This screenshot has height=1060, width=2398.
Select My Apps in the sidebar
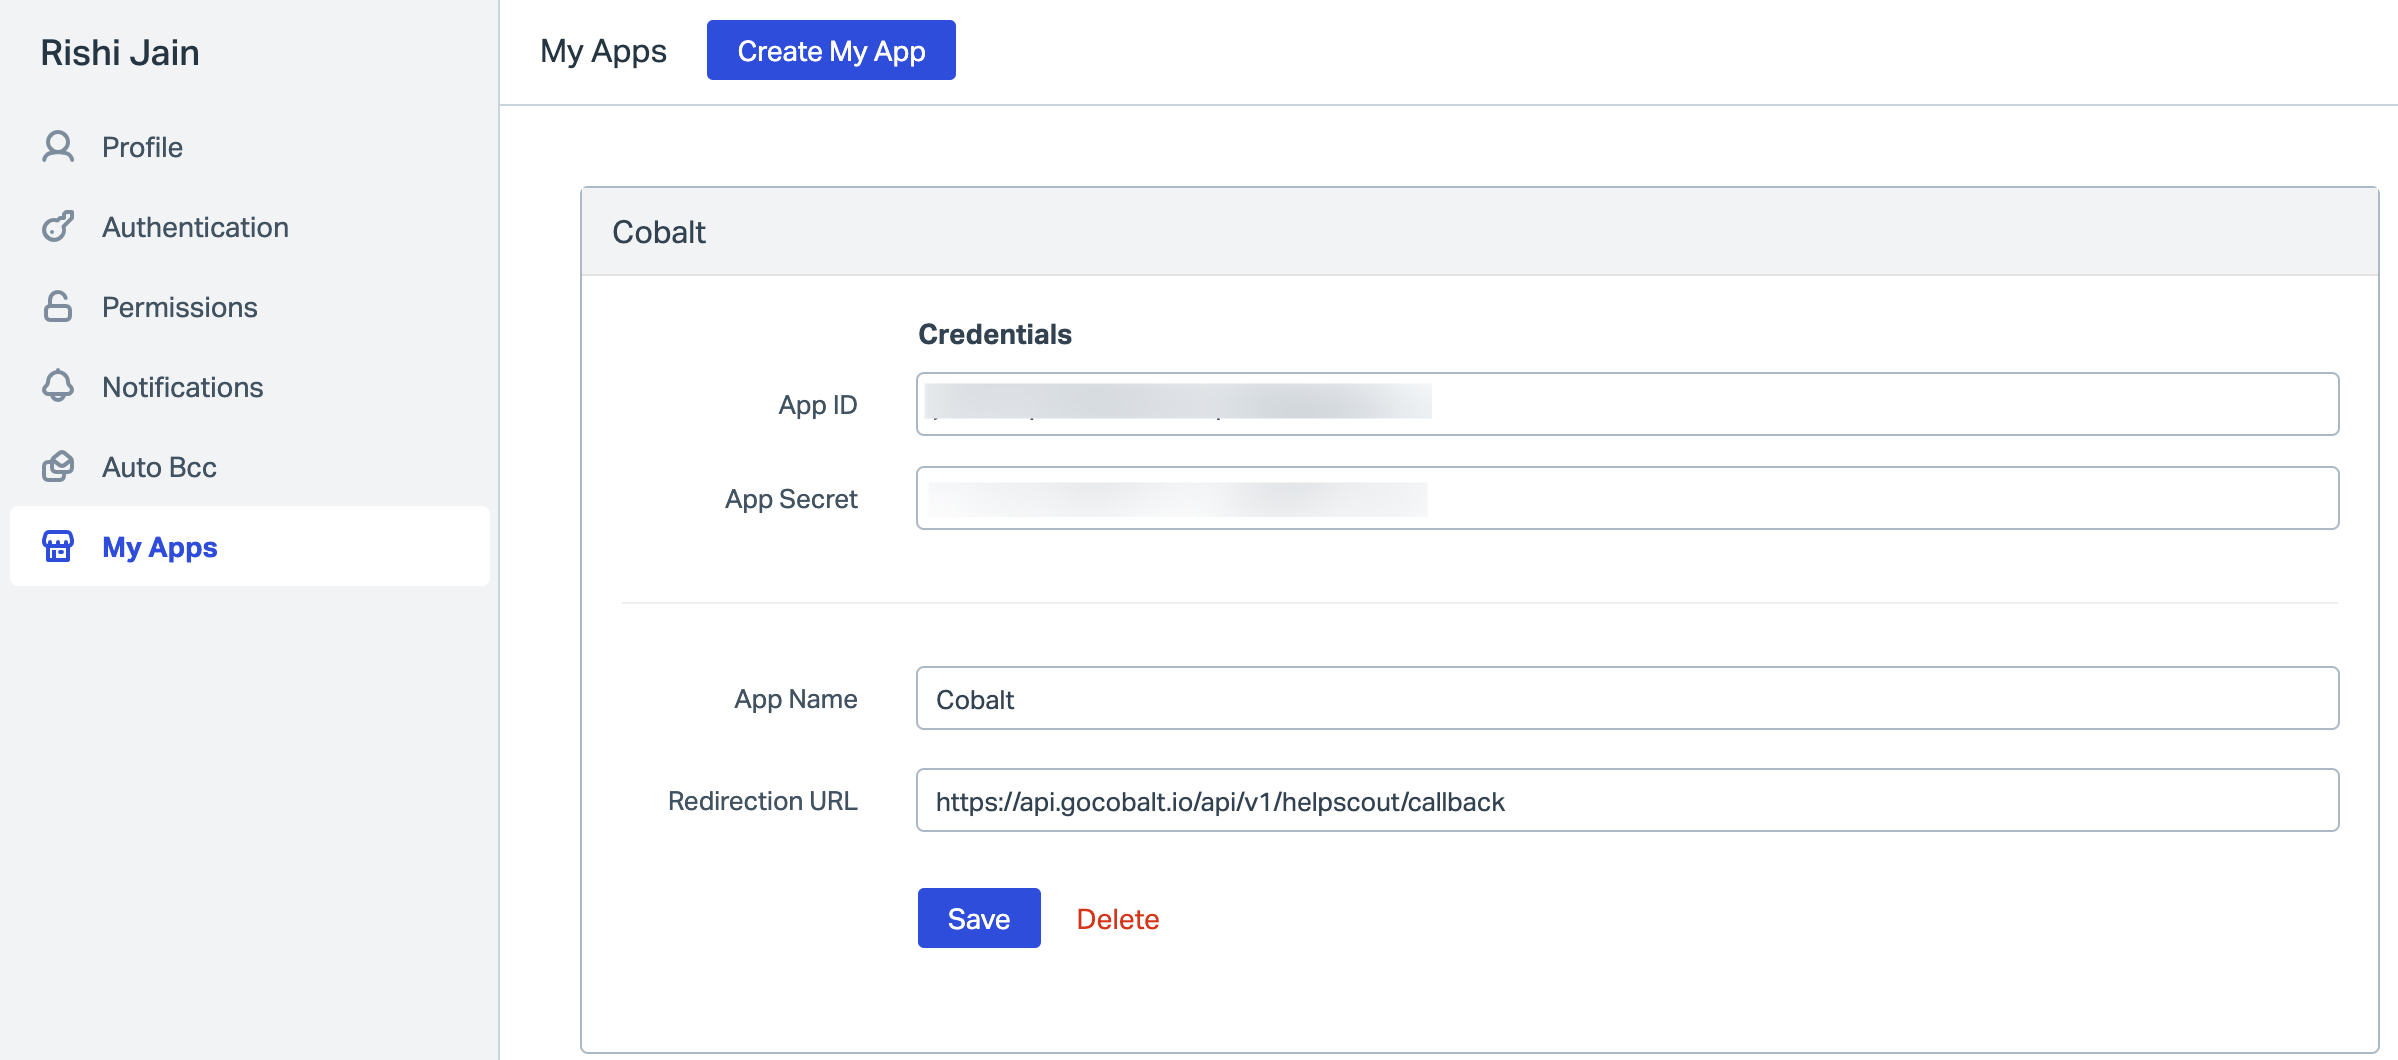[x=250, y=546]
